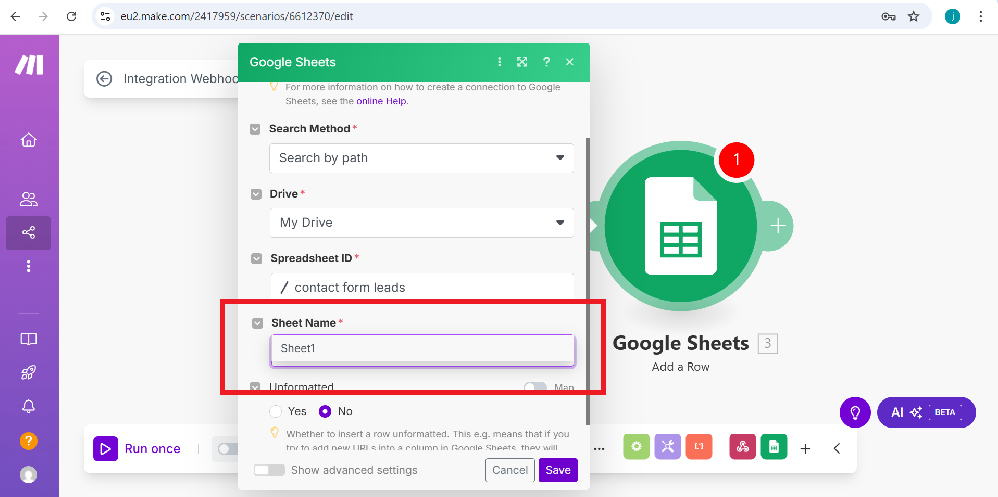This screenshot has height=497, width=998.
Task: Open the Home icon in sidebar
Action: pos(29,140)
